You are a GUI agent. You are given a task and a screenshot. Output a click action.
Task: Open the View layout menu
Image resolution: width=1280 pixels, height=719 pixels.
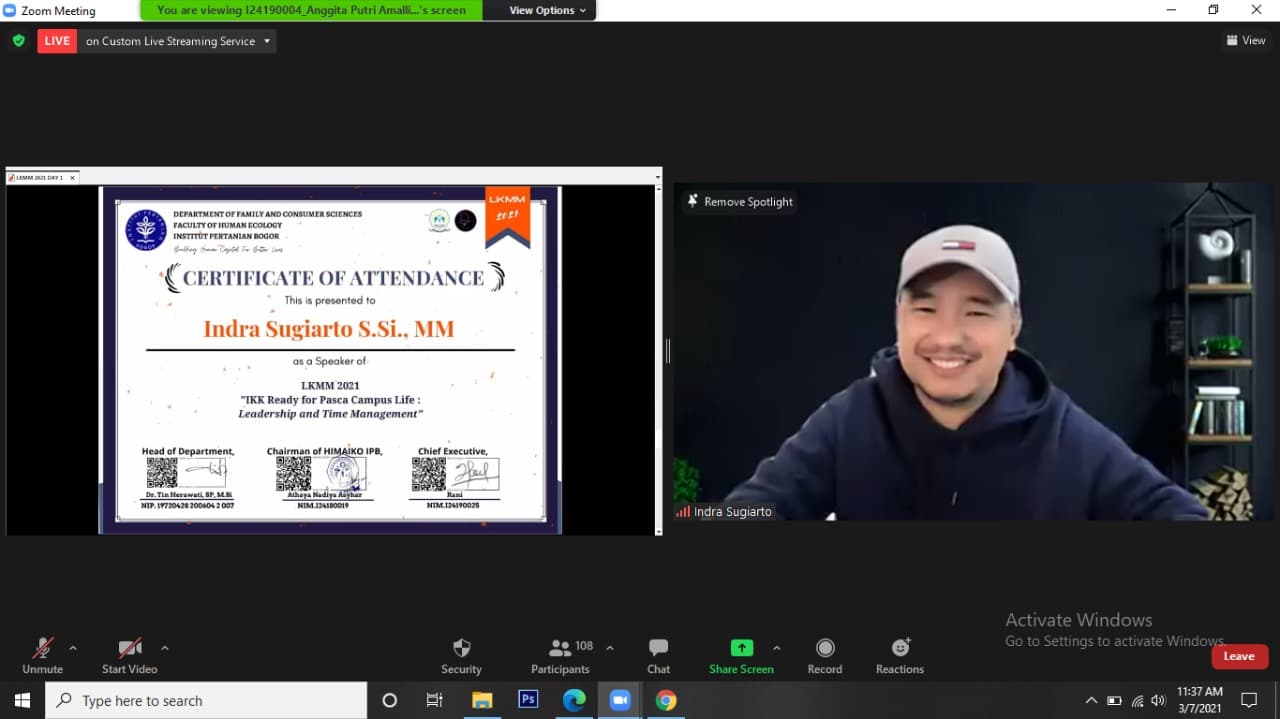(1246, 41)
